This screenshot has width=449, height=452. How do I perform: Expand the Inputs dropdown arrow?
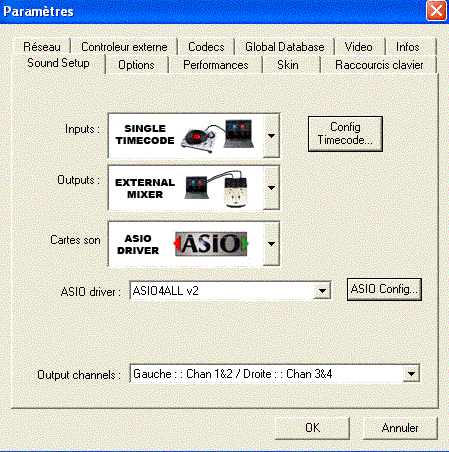[x=271, y=135]
